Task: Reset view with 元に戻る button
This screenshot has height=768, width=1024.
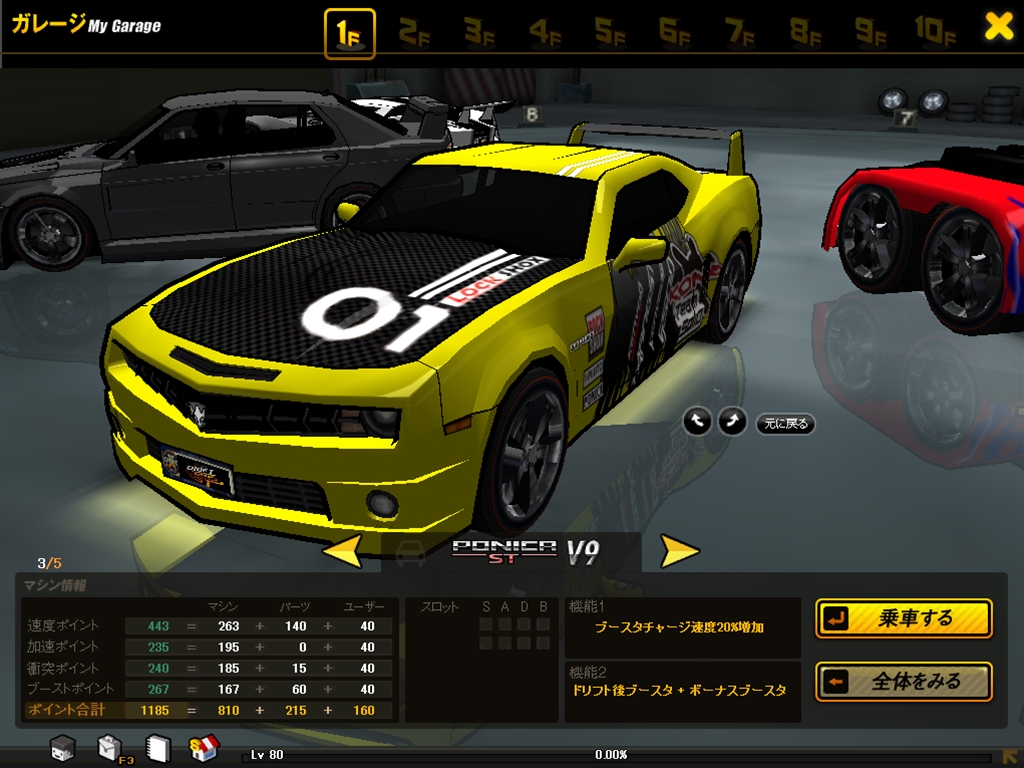Action: coord(786,424)
